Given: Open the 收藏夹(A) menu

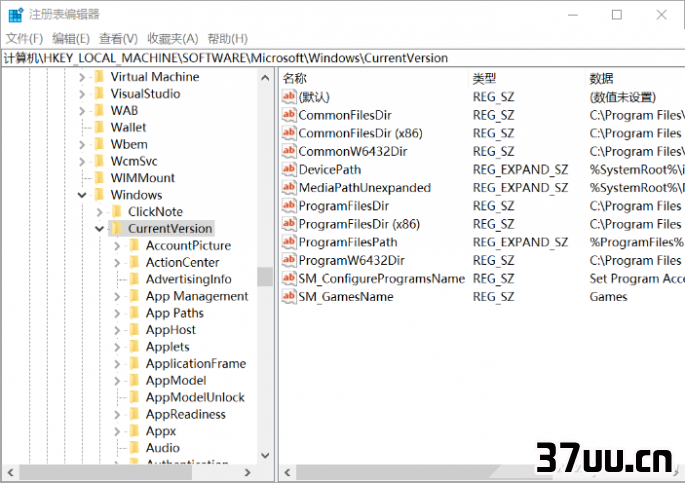Looking at the screenshot, I should (173, 39).
